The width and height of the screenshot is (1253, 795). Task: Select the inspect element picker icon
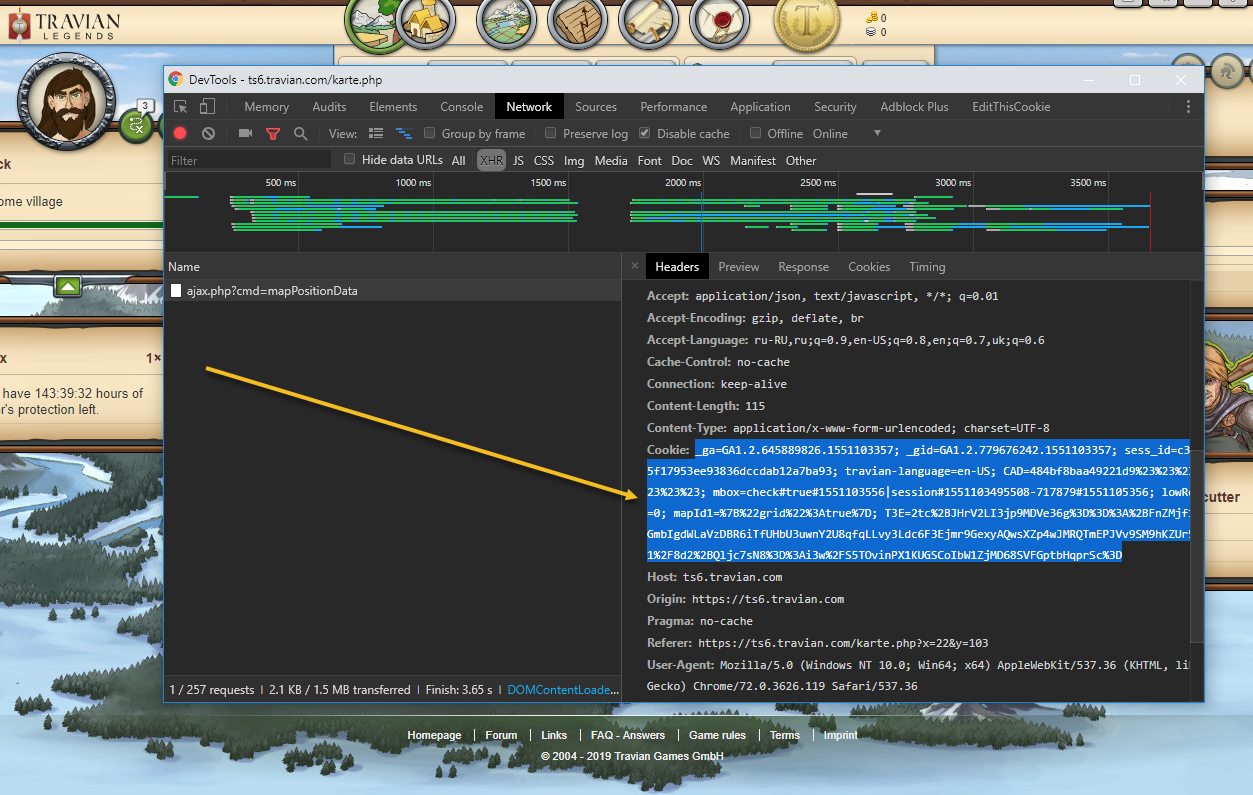[x=180, y=106]
